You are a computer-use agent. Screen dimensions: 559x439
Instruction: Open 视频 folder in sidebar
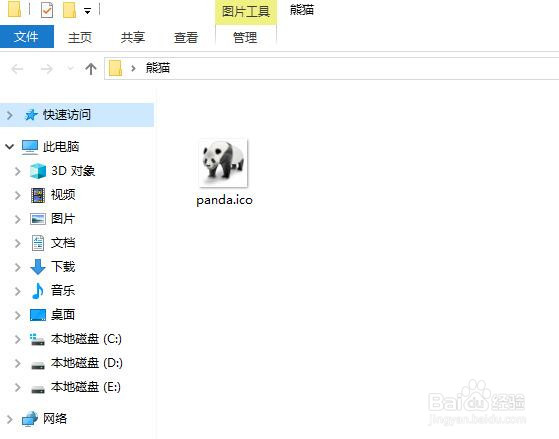coord(63,195)
